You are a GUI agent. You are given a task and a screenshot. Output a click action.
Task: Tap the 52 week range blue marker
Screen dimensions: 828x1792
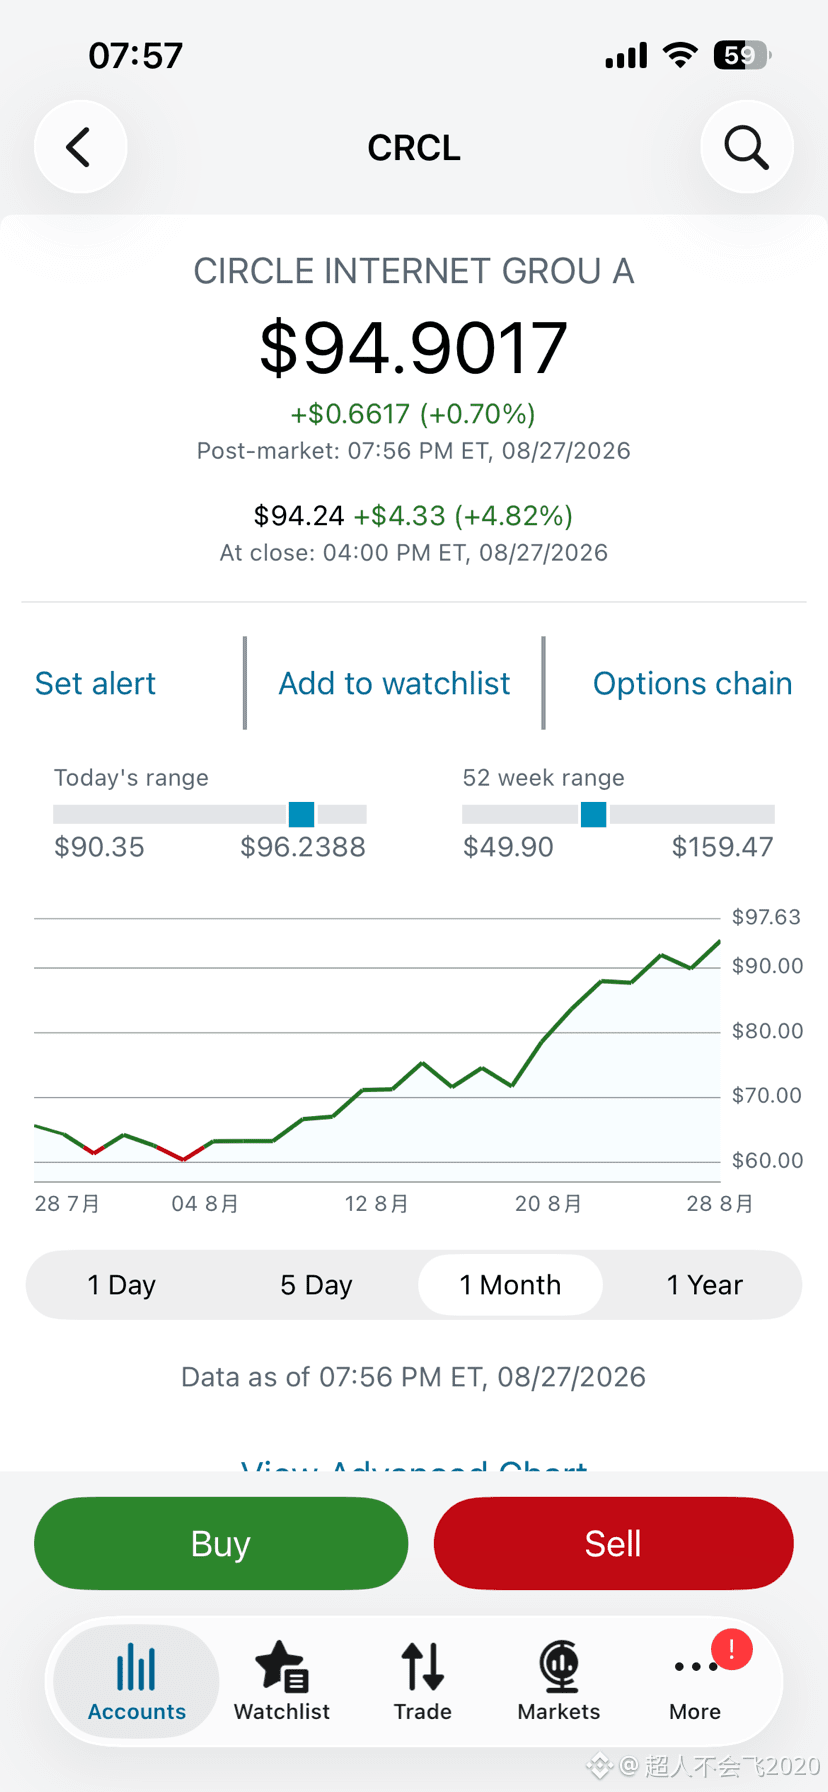point(593,814)
